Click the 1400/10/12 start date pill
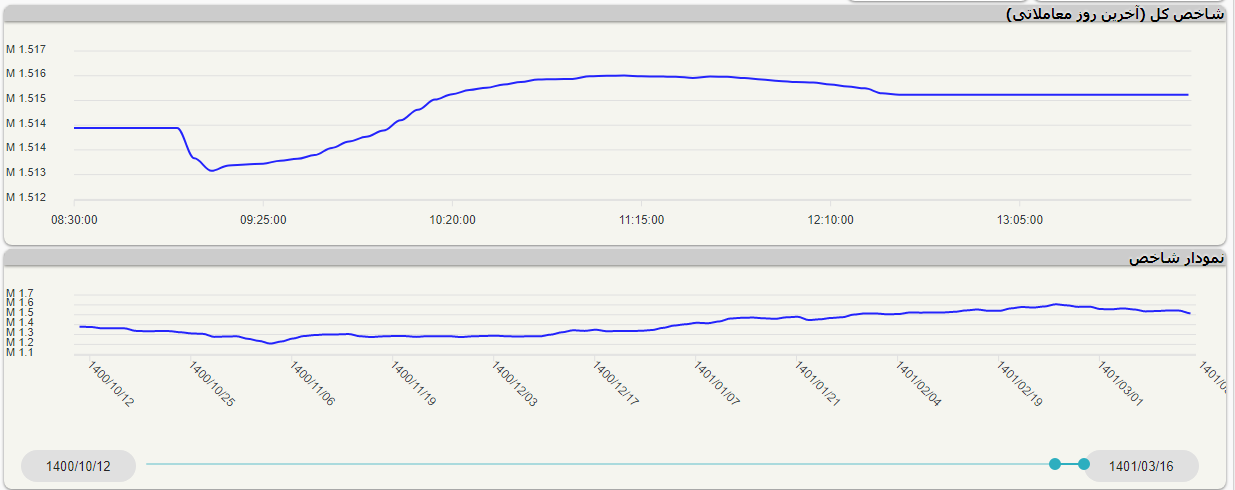Screen dimensions: 1235x490 coord(78,466)
